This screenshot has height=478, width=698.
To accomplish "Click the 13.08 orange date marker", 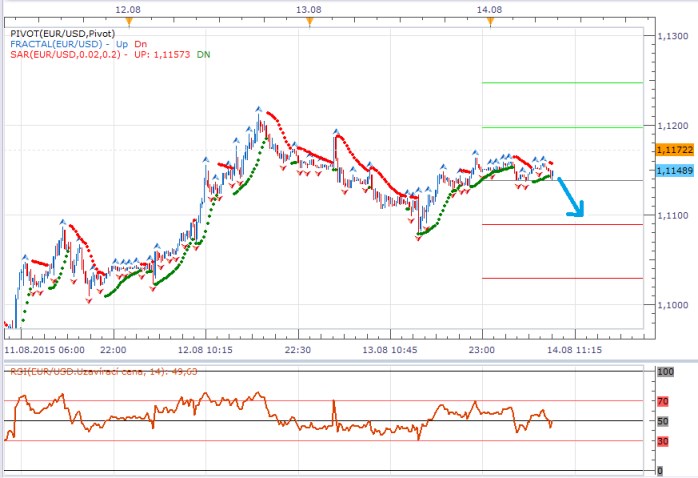I will point(309,20).
